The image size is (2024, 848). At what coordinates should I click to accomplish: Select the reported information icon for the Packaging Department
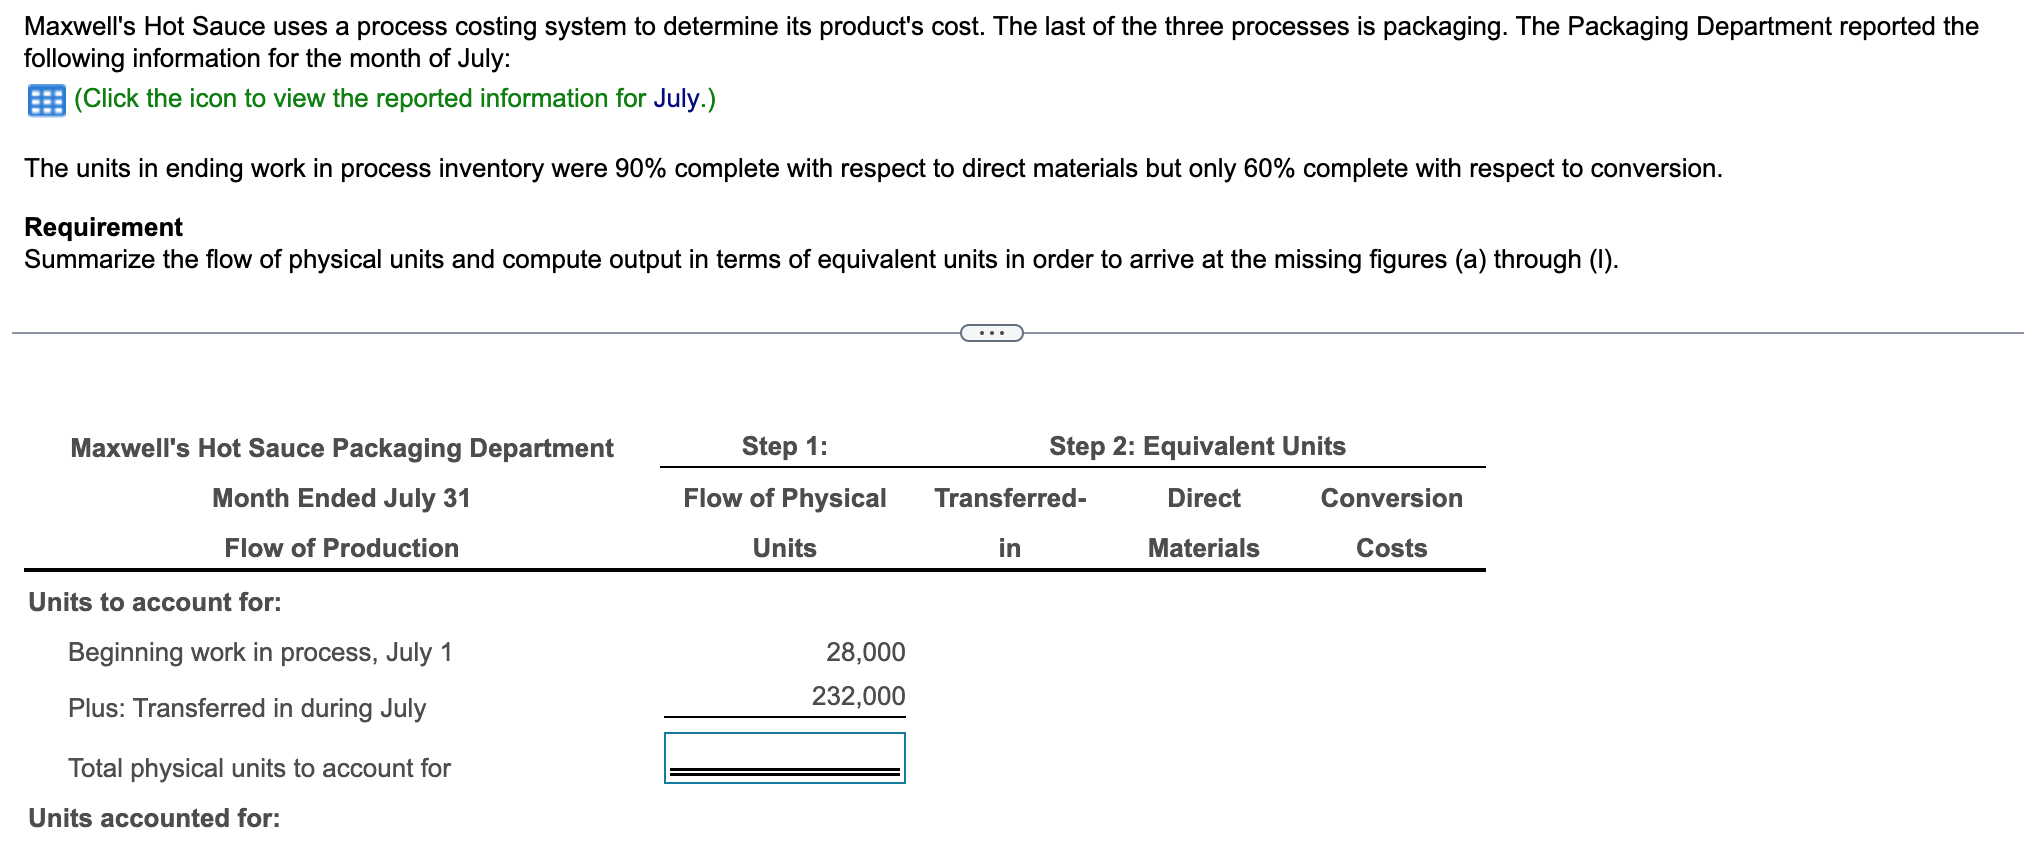click(x=45, y=99)
